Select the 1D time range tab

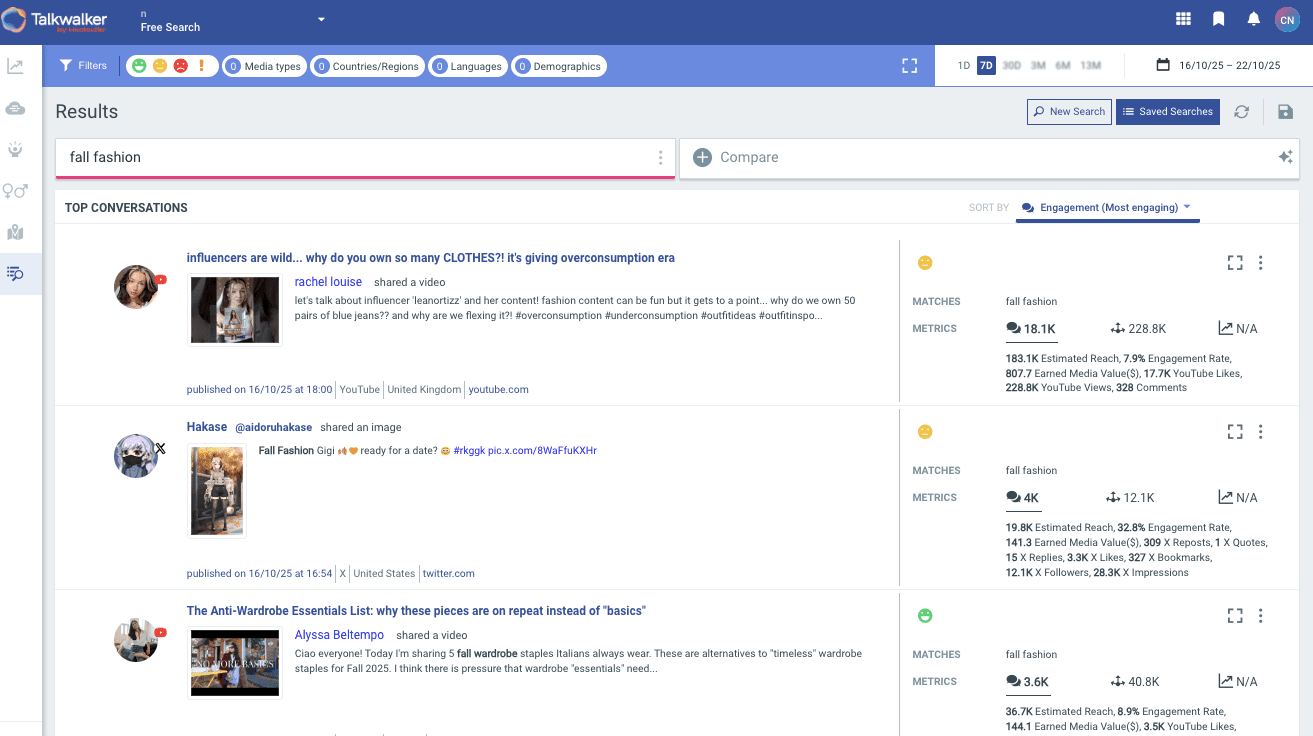coord(964,66)
